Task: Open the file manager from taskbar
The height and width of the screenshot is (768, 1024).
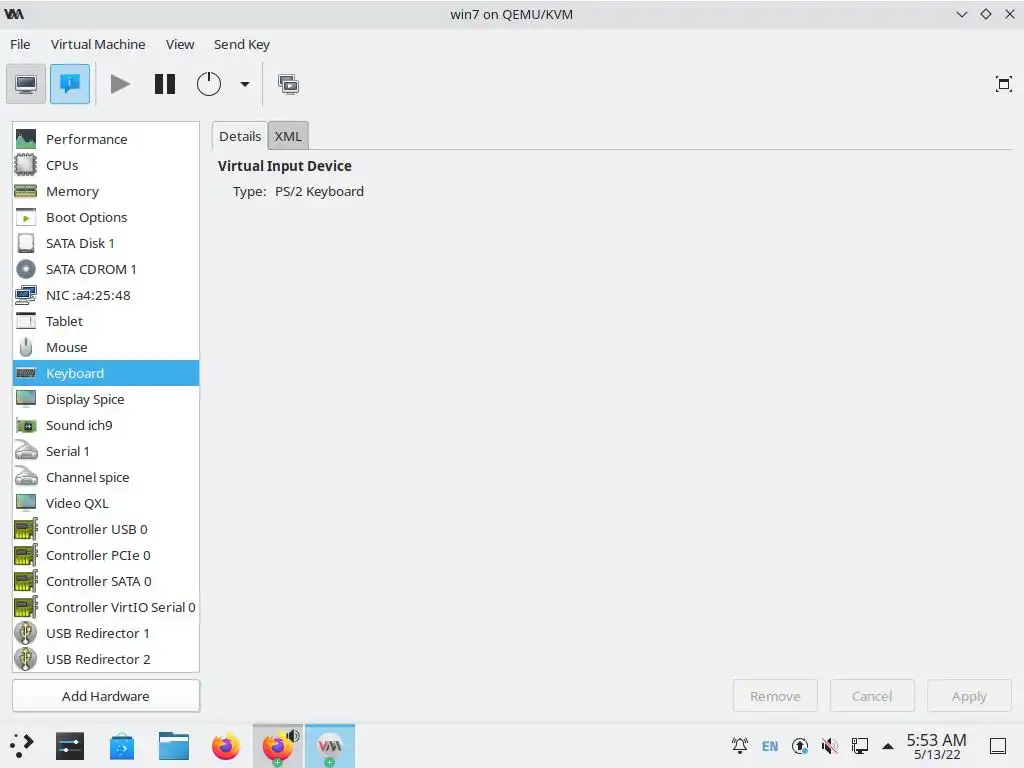Action: 174,746
